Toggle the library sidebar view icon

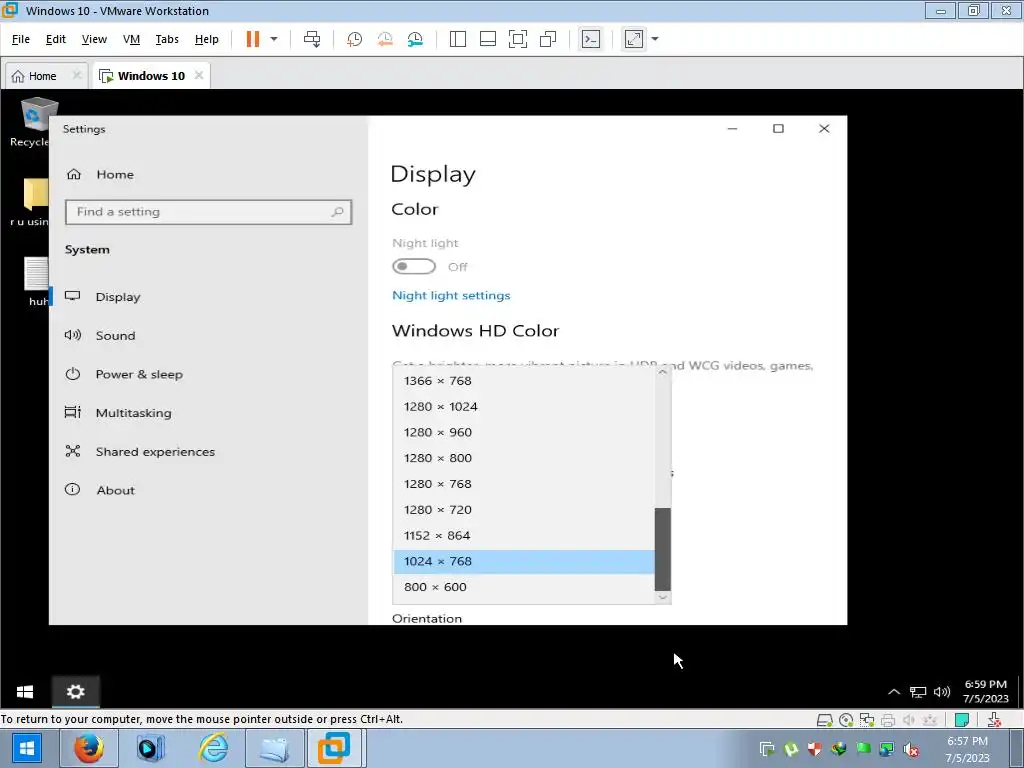[x=458, y=39]
